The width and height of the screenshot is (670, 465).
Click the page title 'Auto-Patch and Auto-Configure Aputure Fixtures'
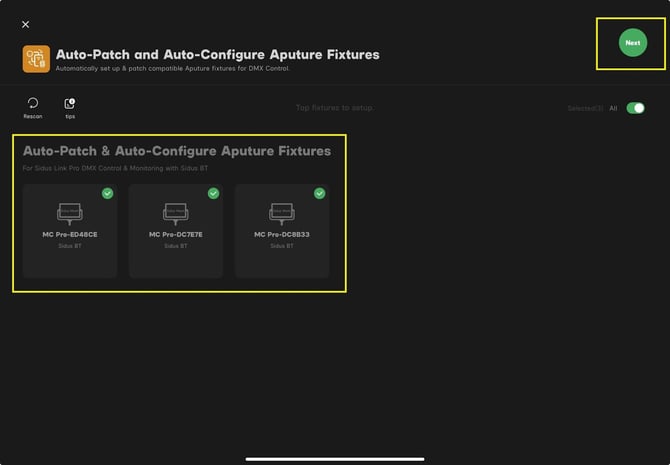(x=217, y=54)
